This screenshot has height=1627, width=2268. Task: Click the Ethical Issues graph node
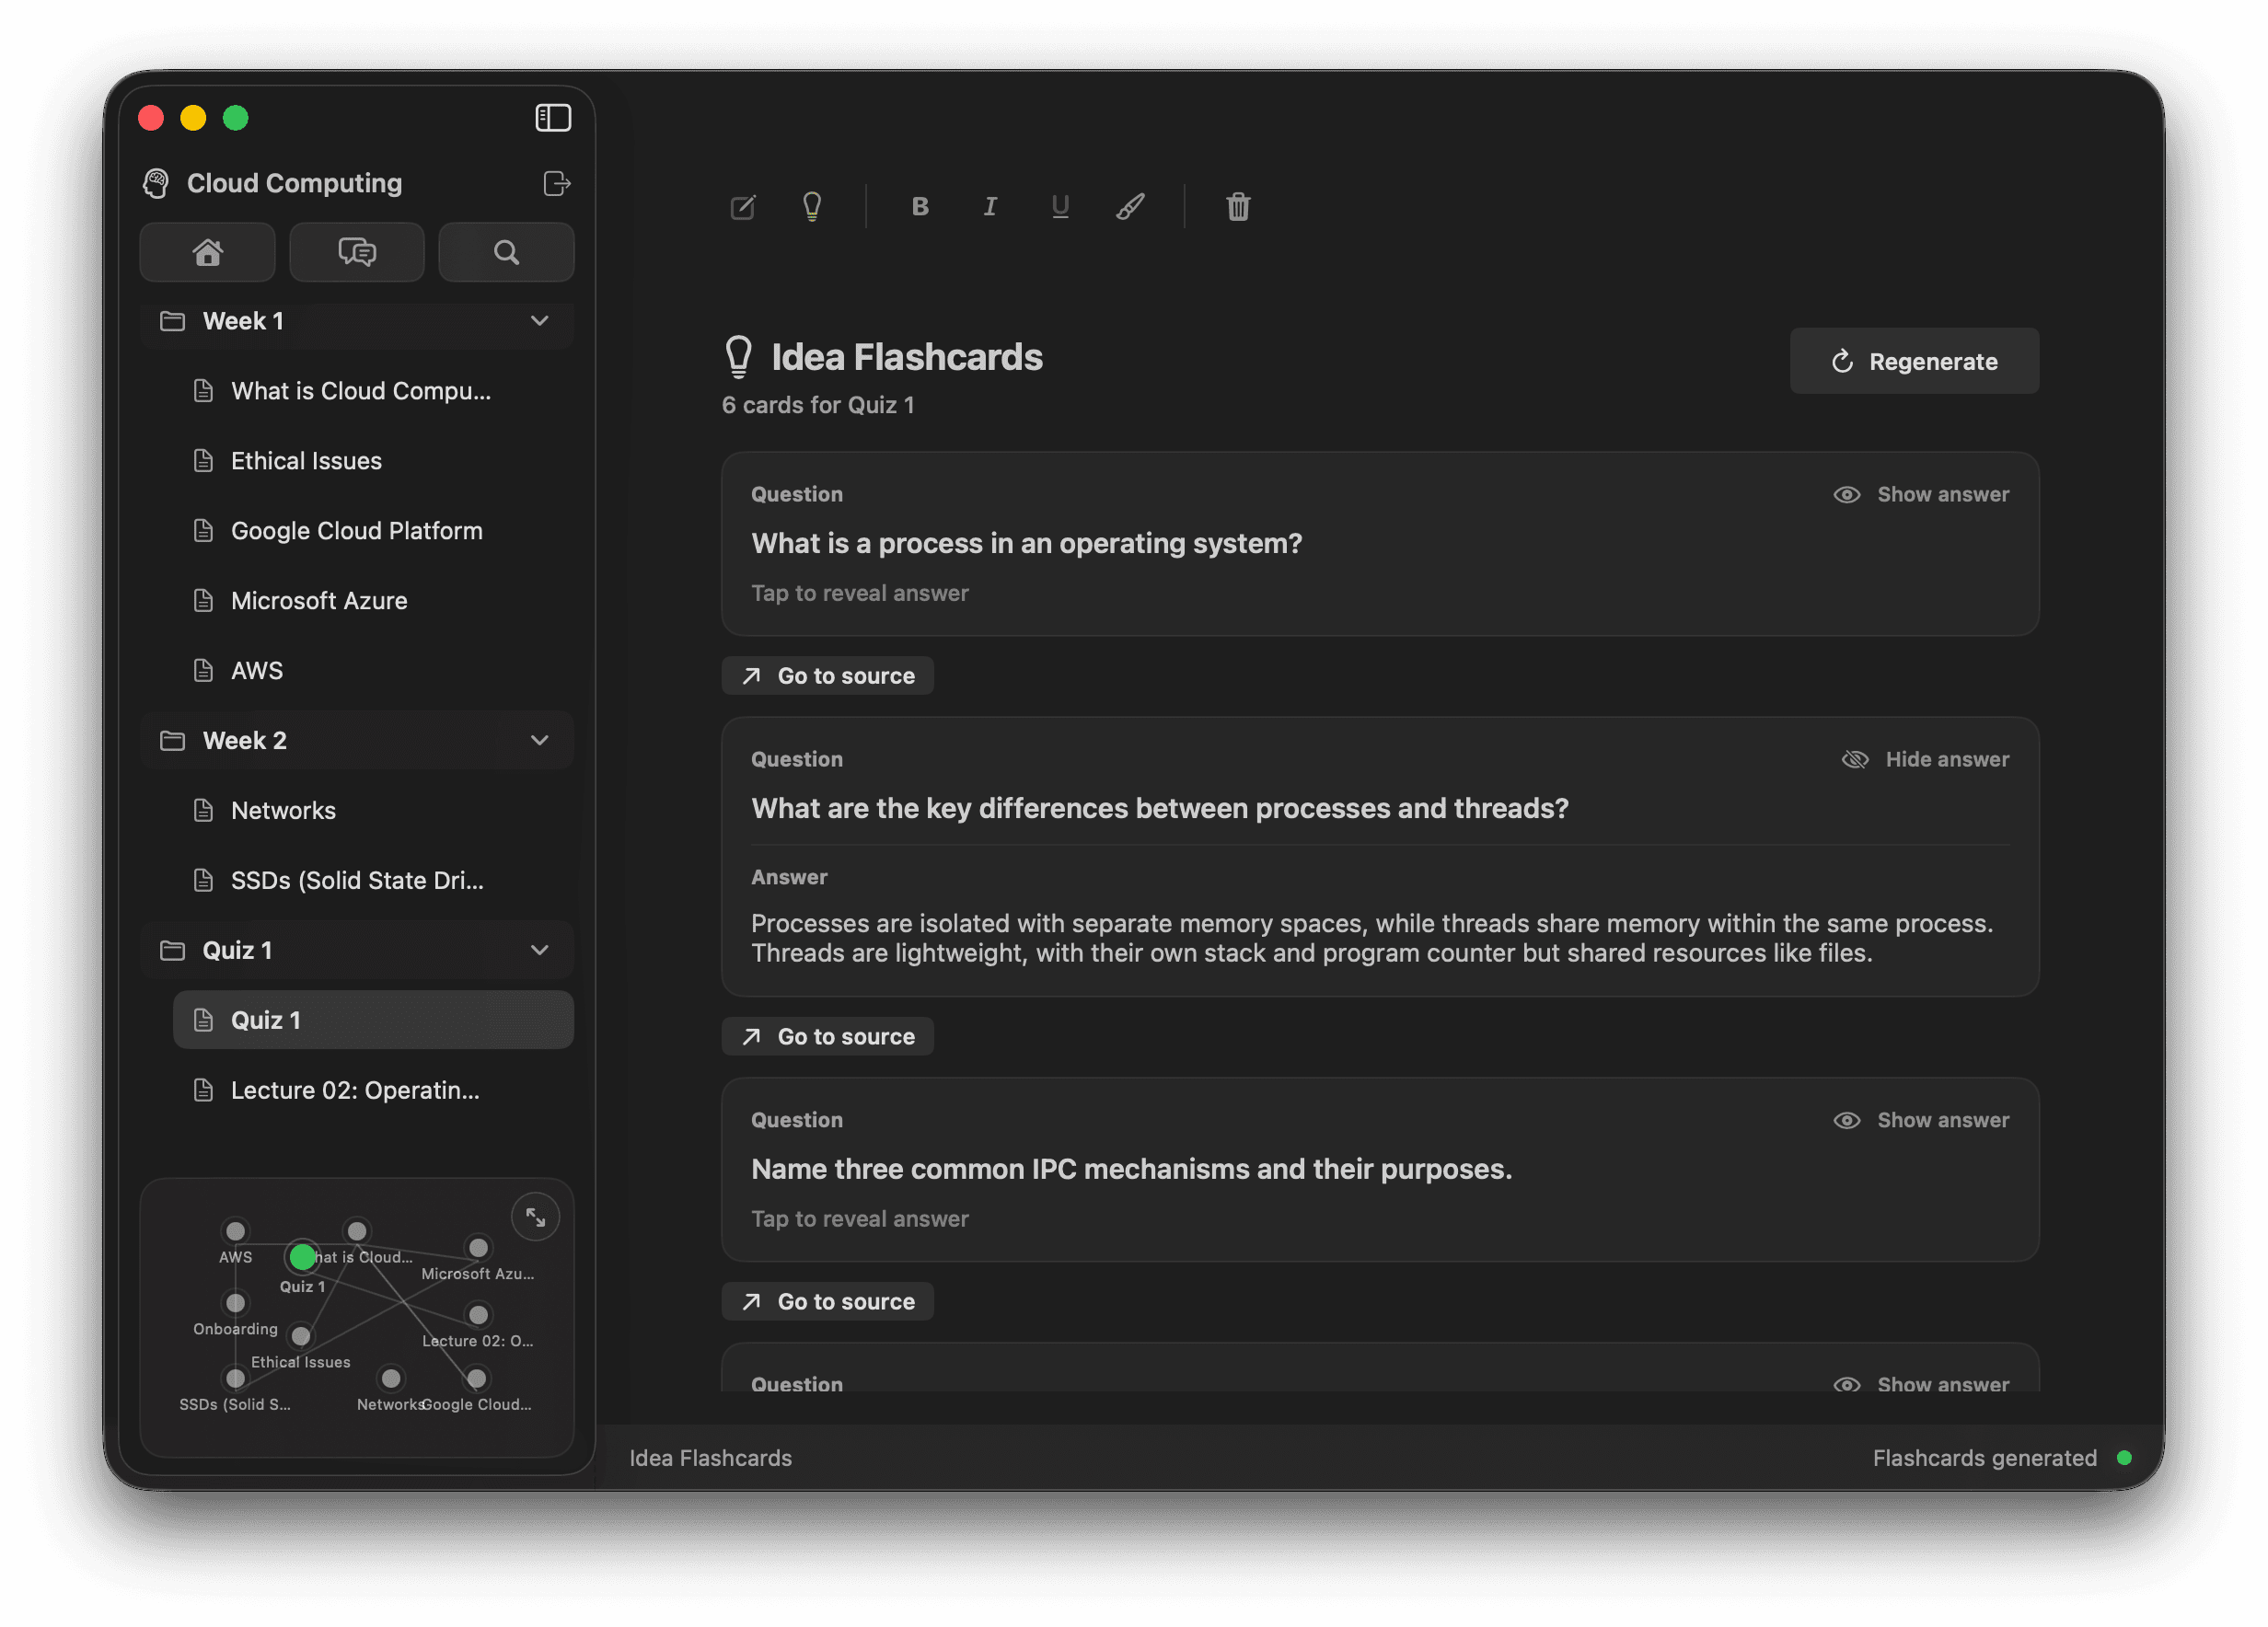[x=300, y=1336]
